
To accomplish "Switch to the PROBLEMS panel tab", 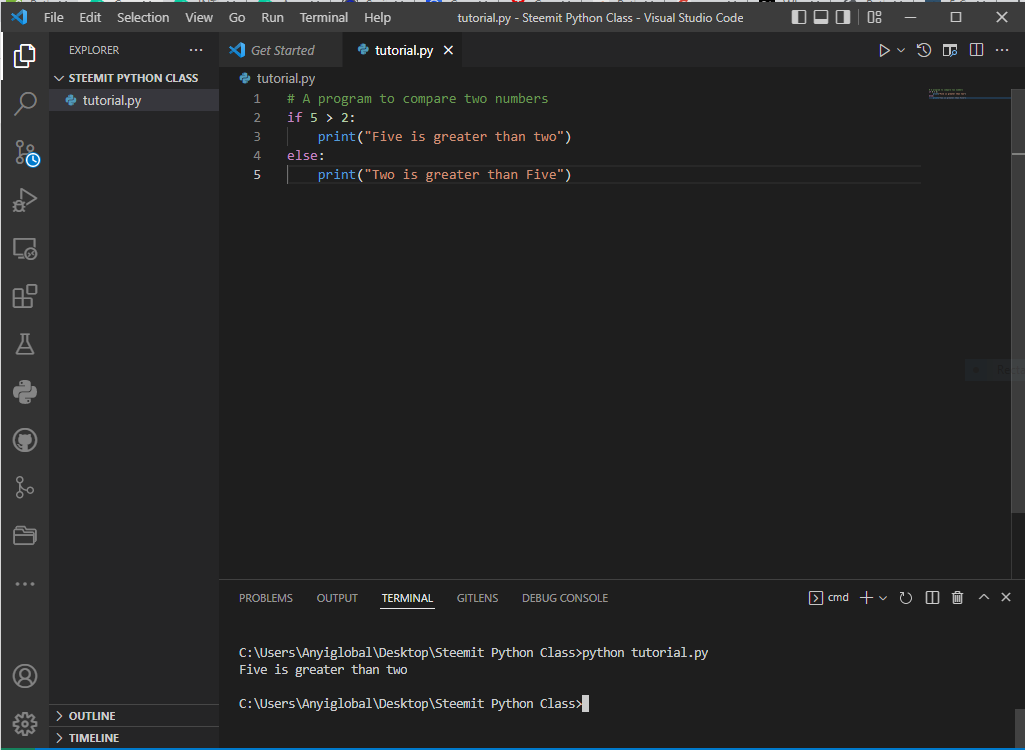I will [266, 598].
